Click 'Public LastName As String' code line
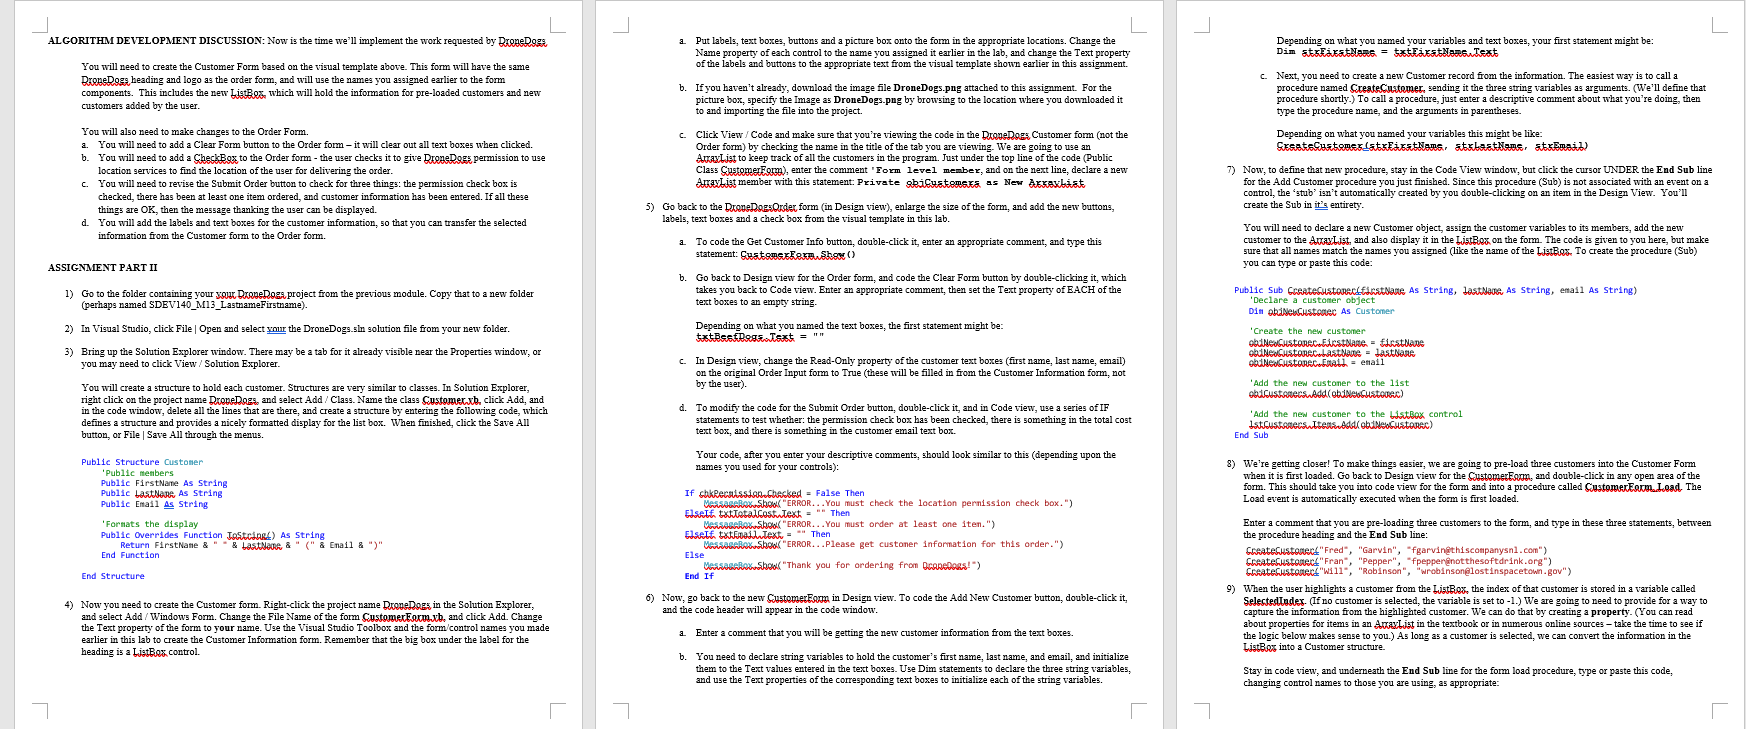Viewport: 1746px width, 729px height. pyautogui.click(x=162, y=494)
